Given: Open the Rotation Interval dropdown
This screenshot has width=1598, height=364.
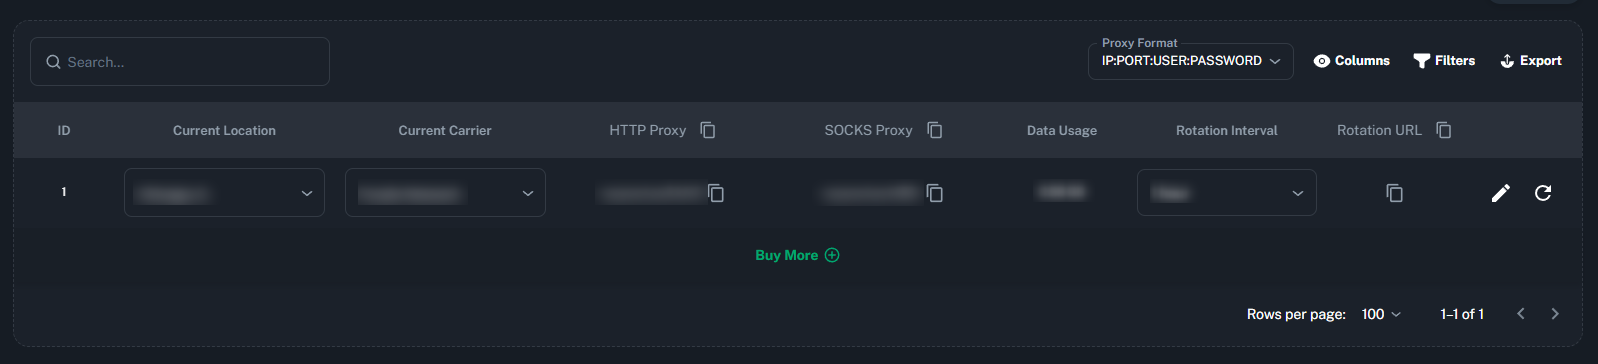Looking at the screenshot, I should click(1227, 192).
